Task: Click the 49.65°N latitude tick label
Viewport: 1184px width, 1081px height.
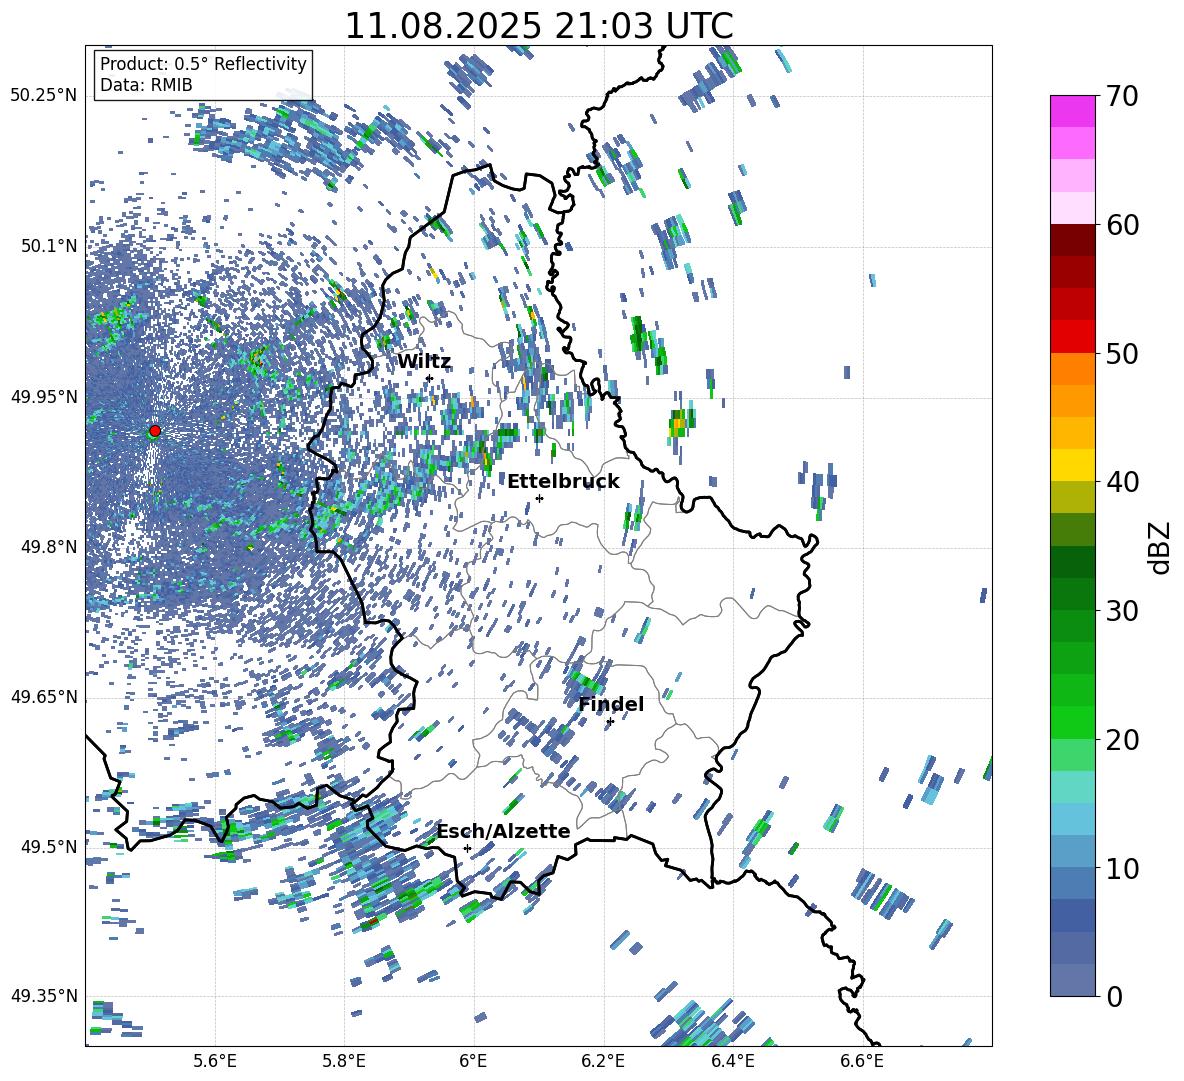Action: 44,697
